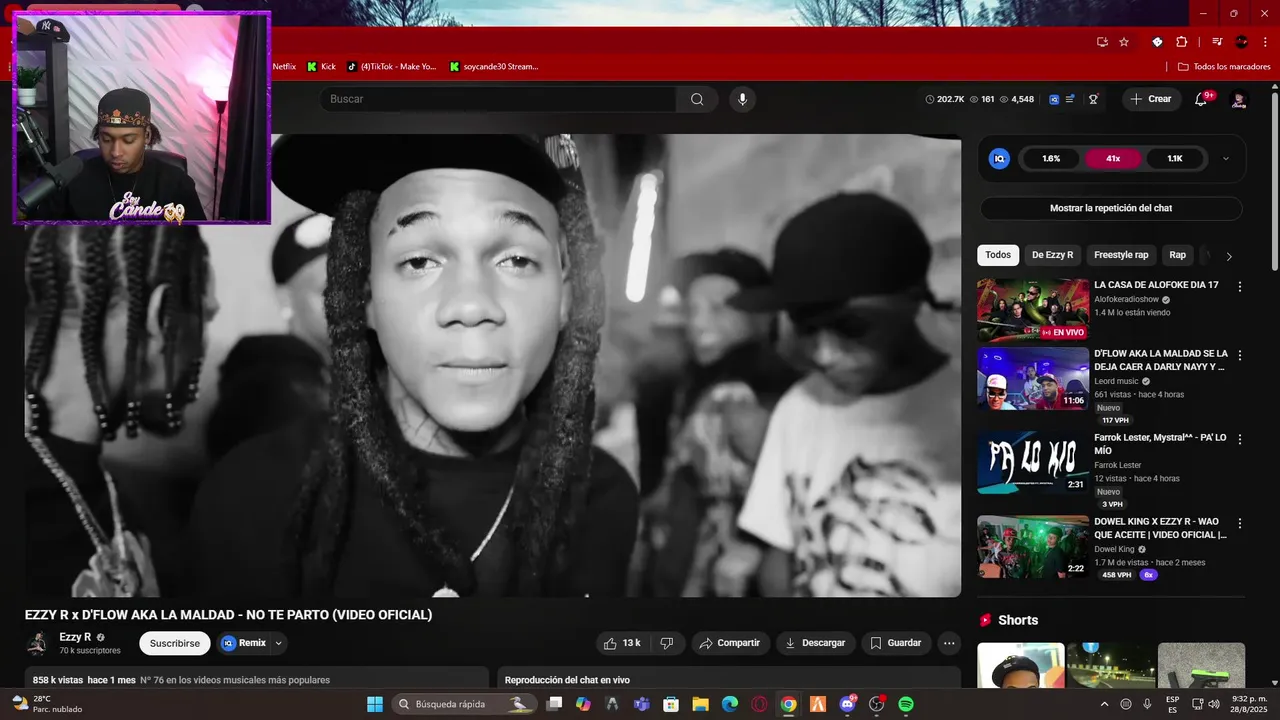The image size is (1280, 720).
Task: Click the Búsqueda rápida taskbar search
Action: point(463,704)
